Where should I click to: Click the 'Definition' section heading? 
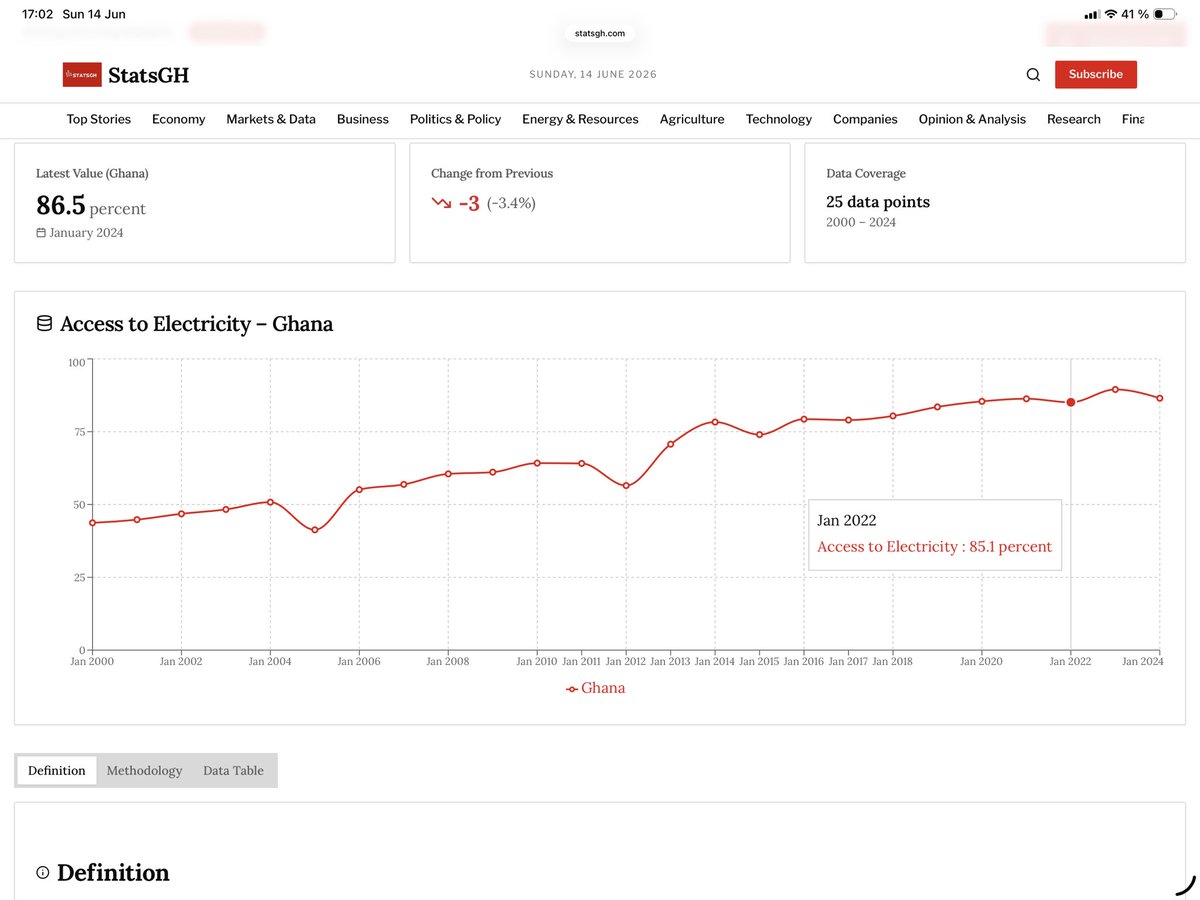point(113,872)
